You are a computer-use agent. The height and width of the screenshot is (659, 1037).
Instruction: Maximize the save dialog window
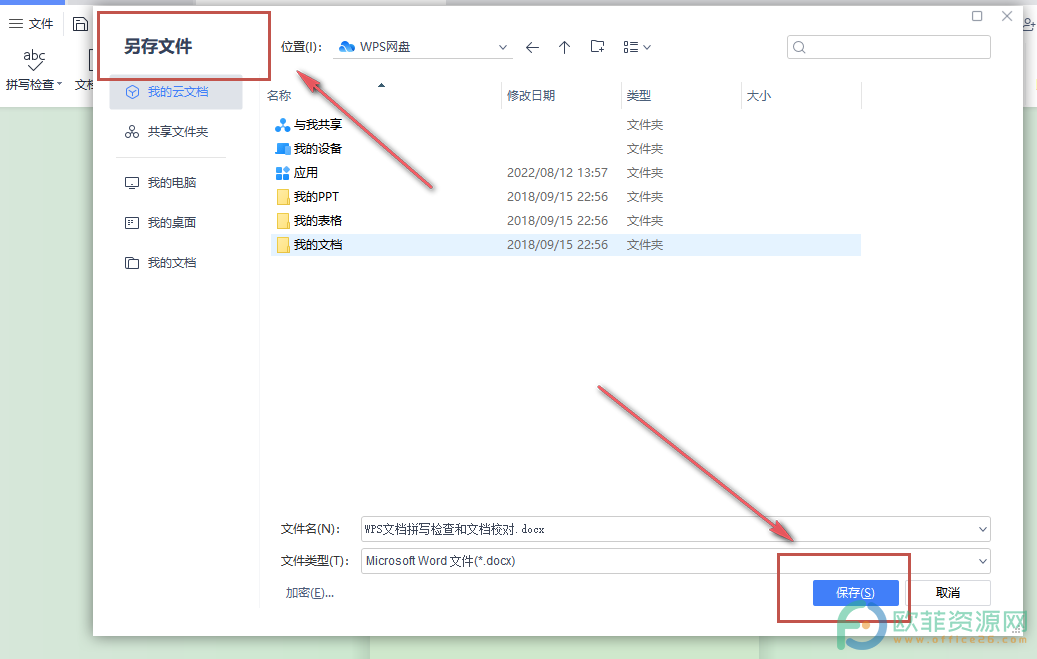[977, 16]
